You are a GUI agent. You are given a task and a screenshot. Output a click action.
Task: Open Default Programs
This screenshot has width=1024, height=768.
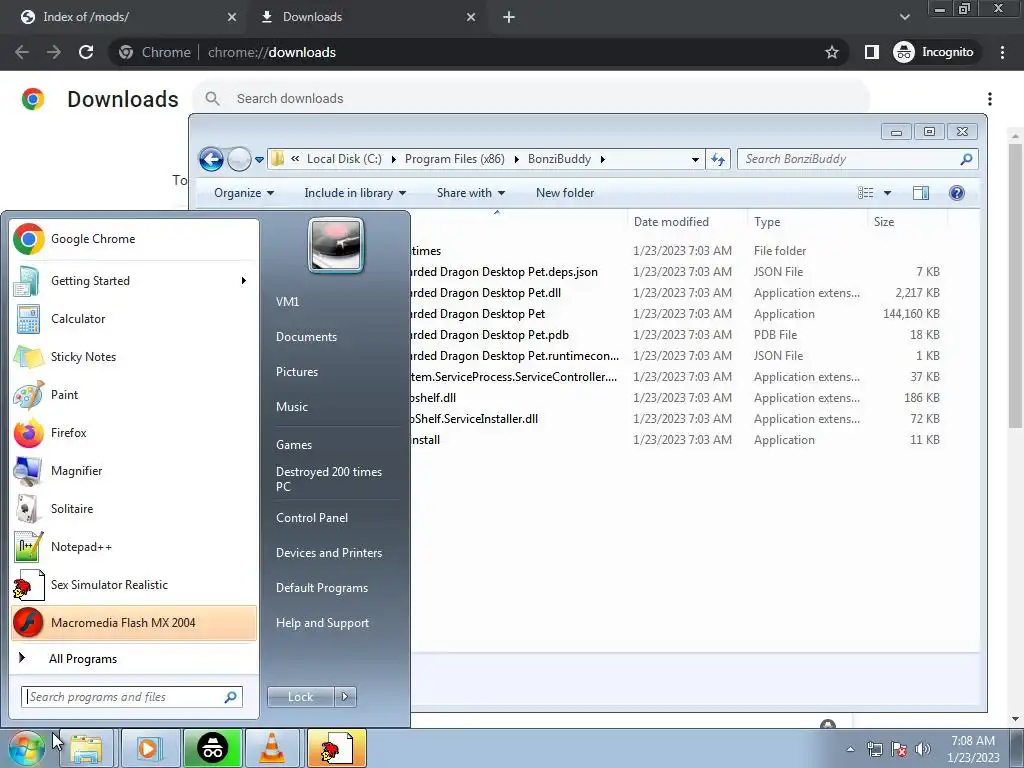(x=321, y=588)
